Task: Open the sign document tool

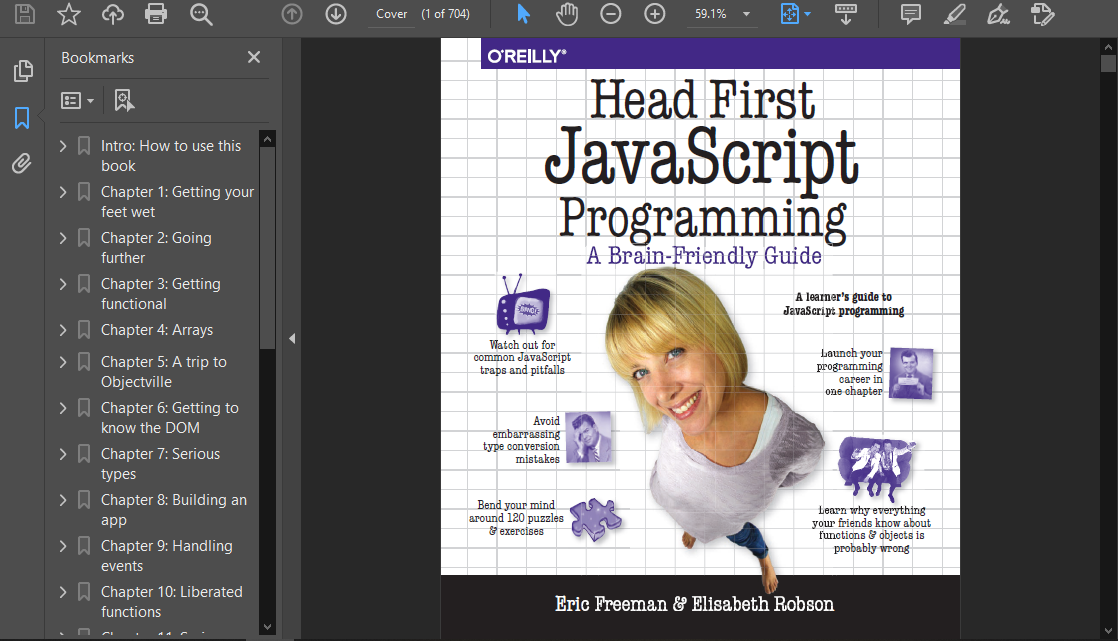Action: (998, 14)
